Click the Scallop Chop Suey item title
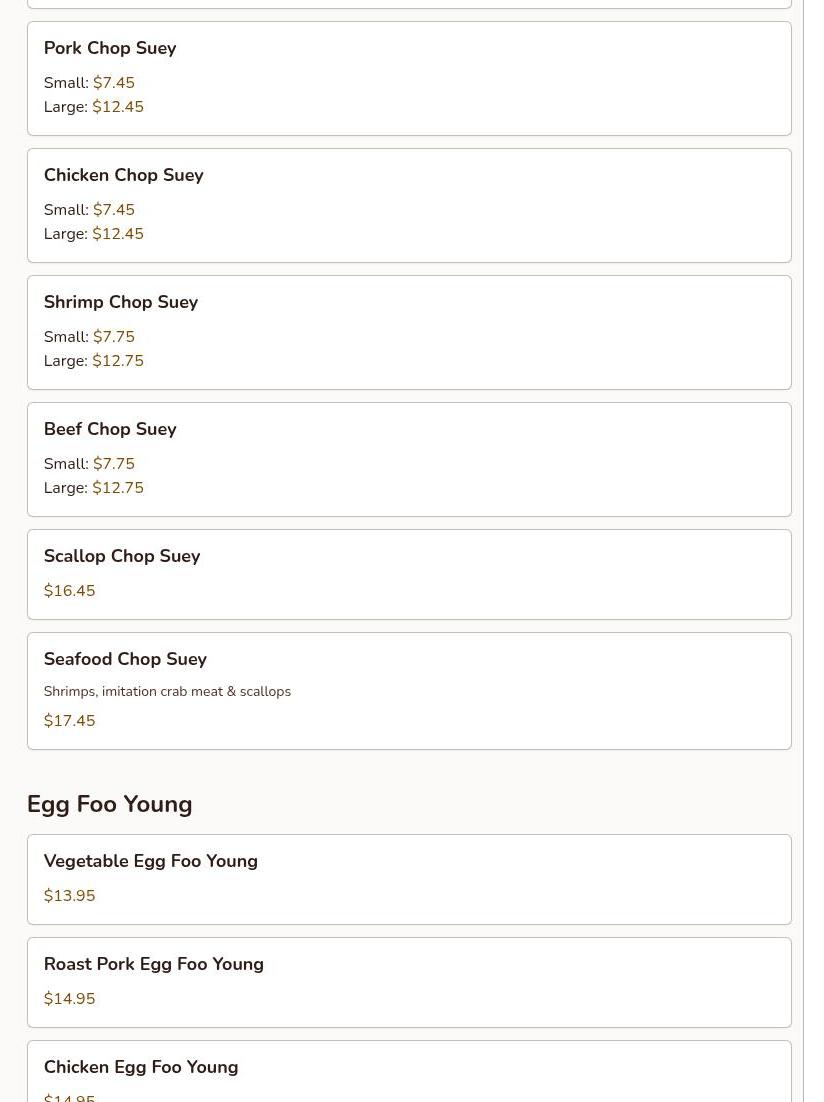 click(x=122, y=556)
